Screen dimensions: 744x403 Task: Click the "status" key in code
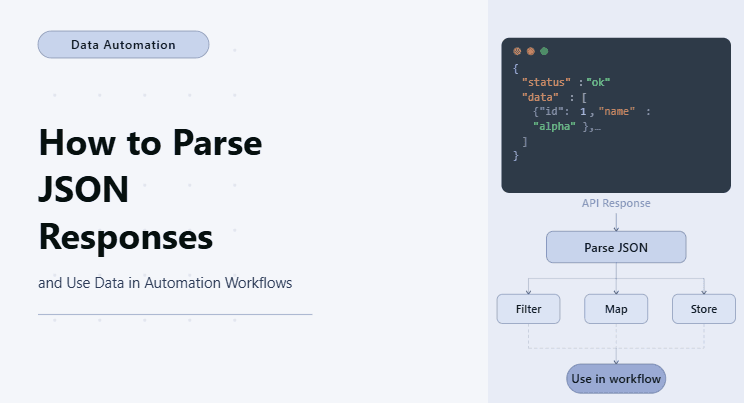click(x=546, y=82)
